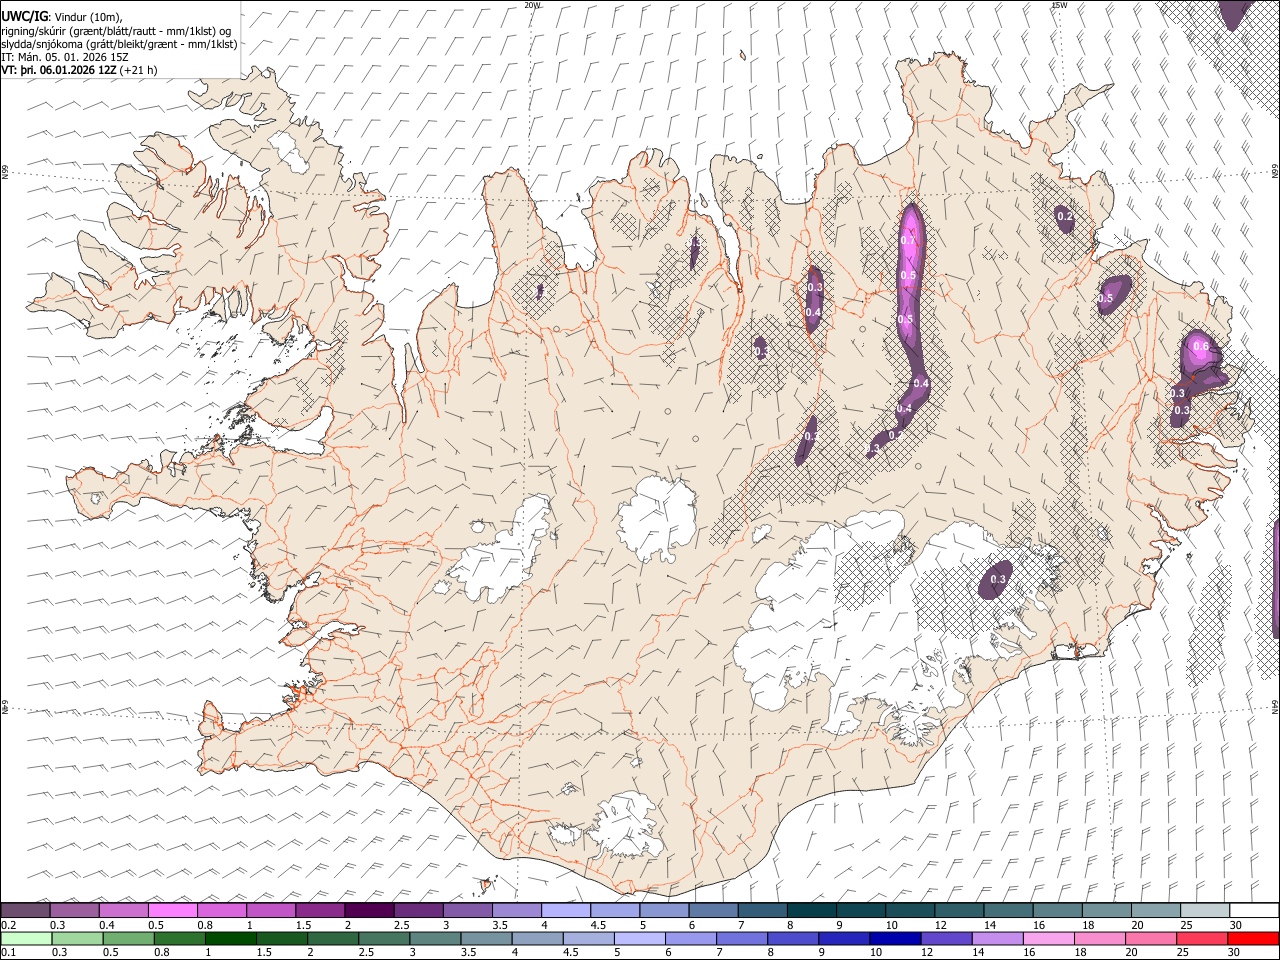Click the 'VT: þri. 06.01.2026 12Z' valid time
The image size is (1280, 960).
point(58,70)
